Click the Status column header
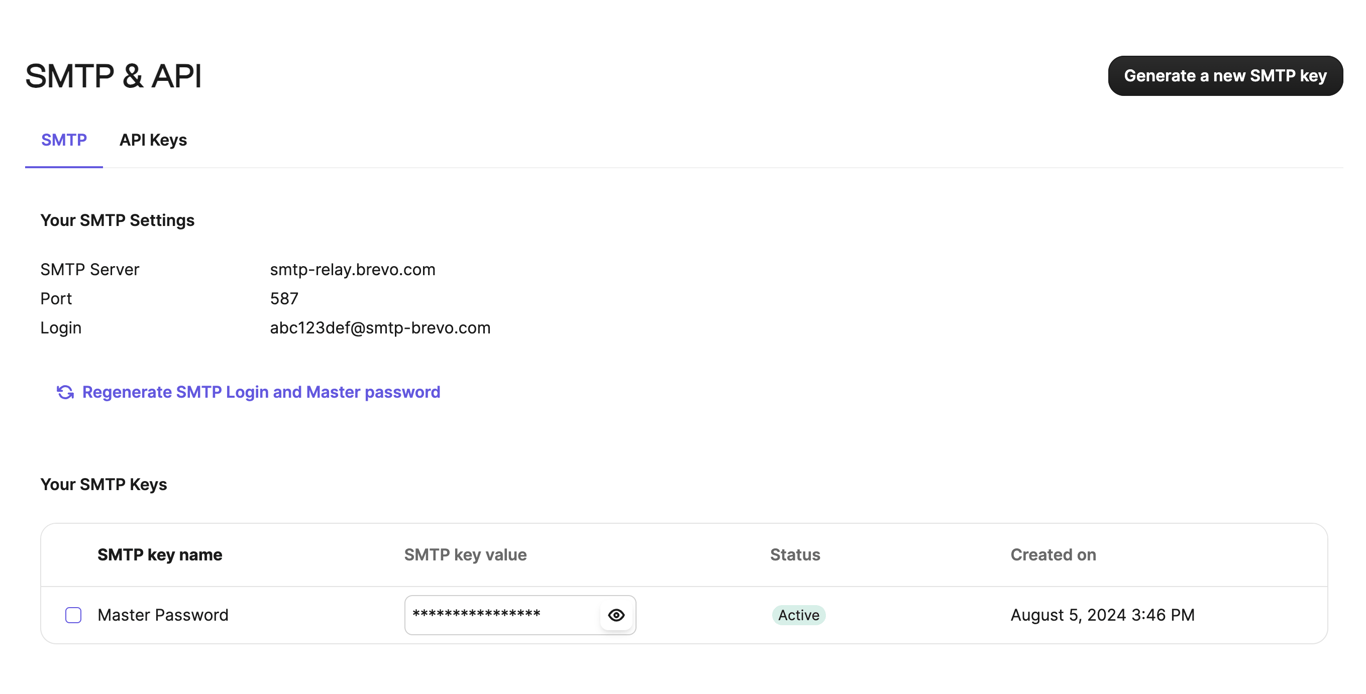This screenshot has height=694, width=1366. tap(795, 555)
